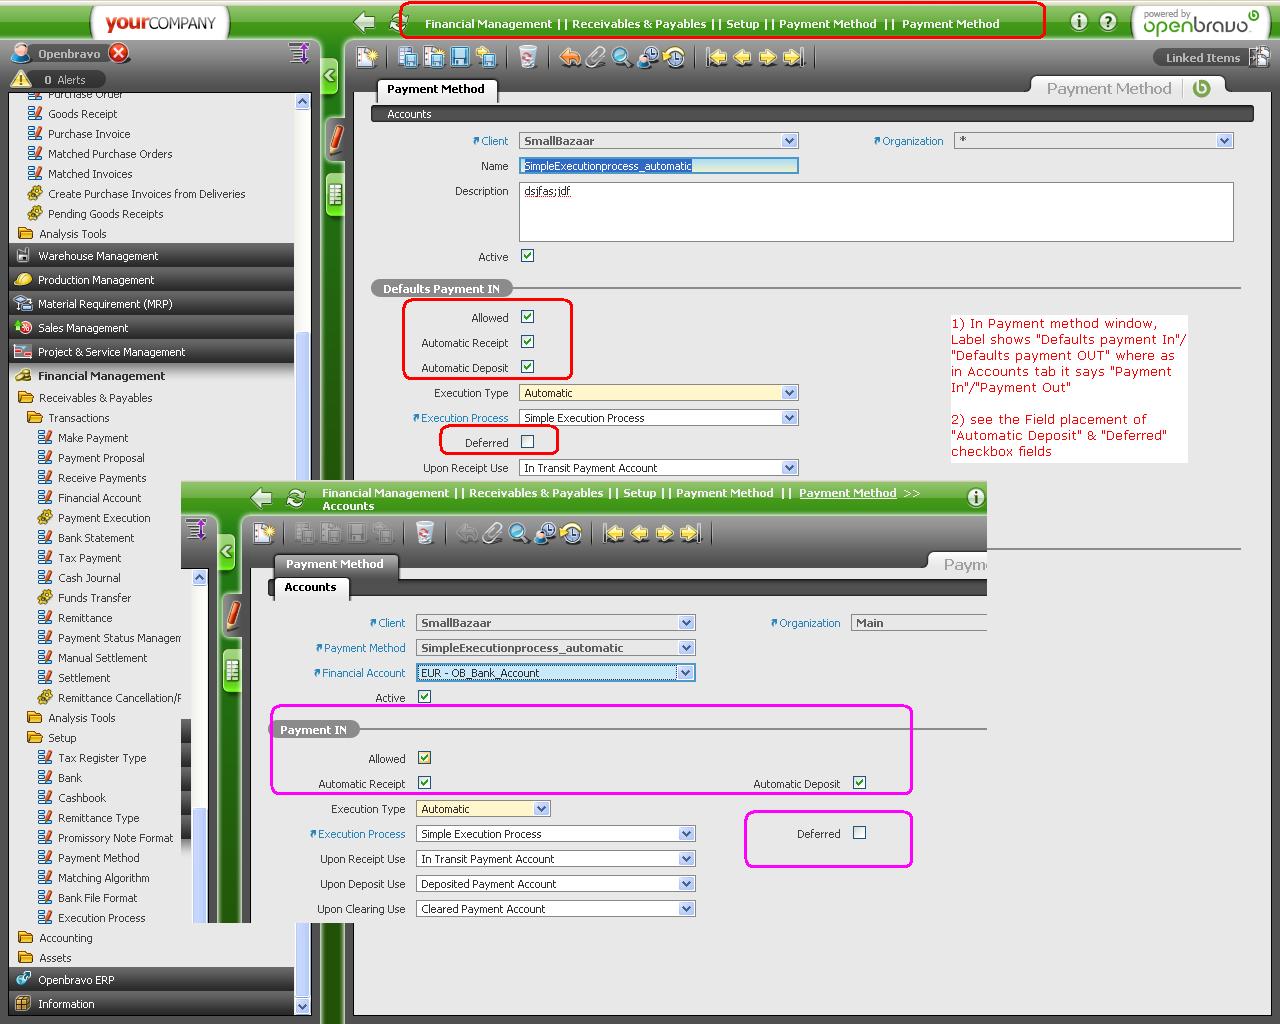Click the trash icon in inset Accounts toolbar
Viewport: 1280px width, 1024px height.
[425, 533]
